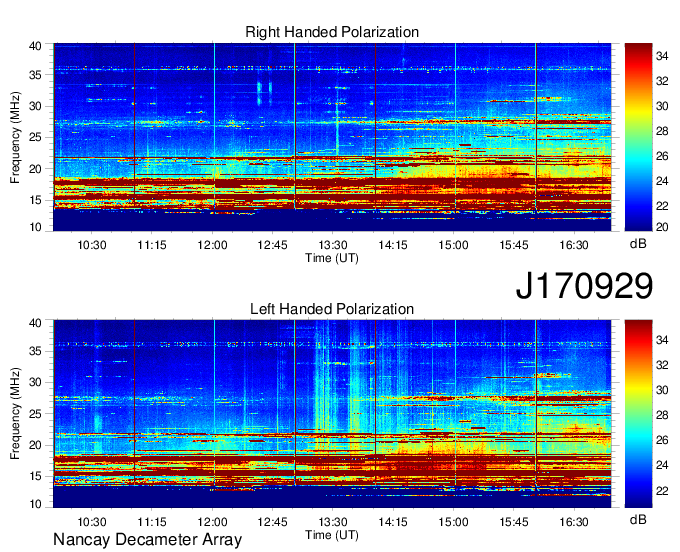Screen dimensions: 680x552
Task: Click the 16:30 time tick on Left Handed plot
Action: tap(574, 522)
